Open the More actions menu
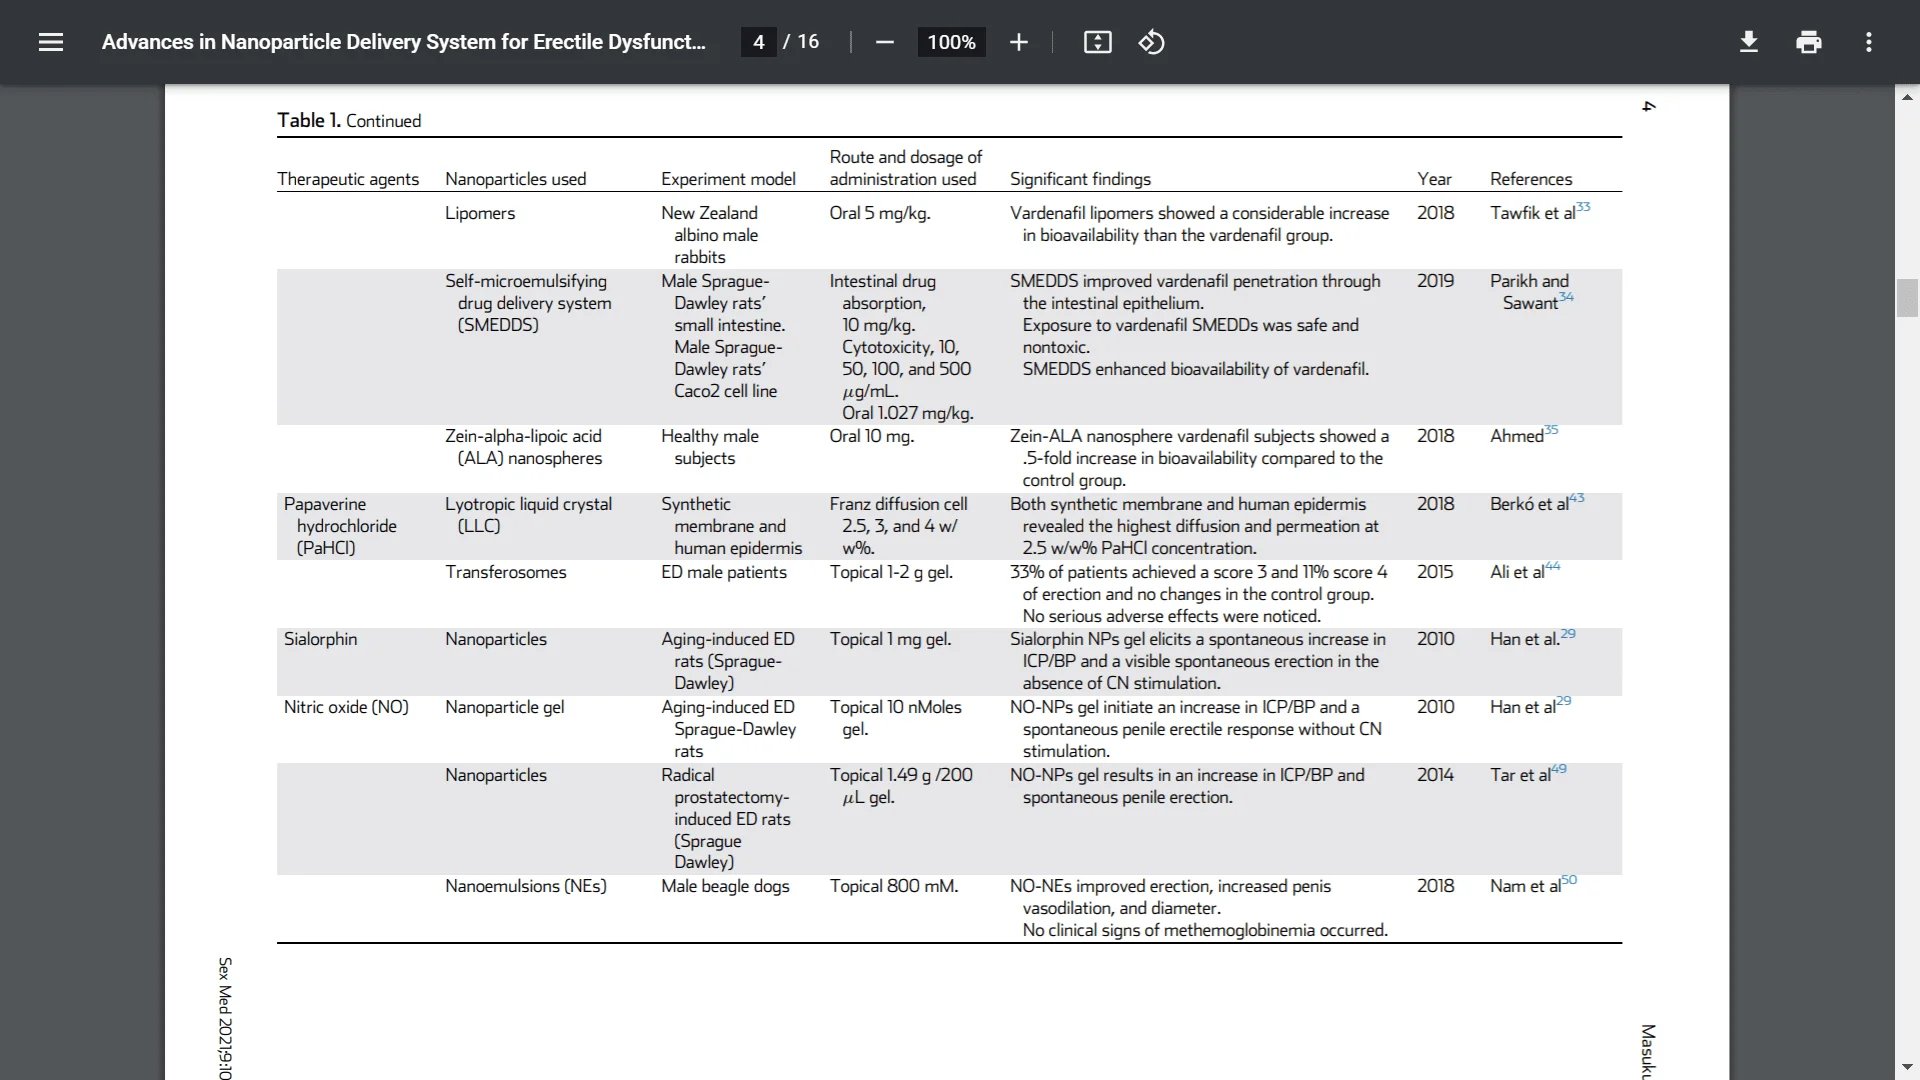The image size is (1920, 1080). click(1868, 42)
